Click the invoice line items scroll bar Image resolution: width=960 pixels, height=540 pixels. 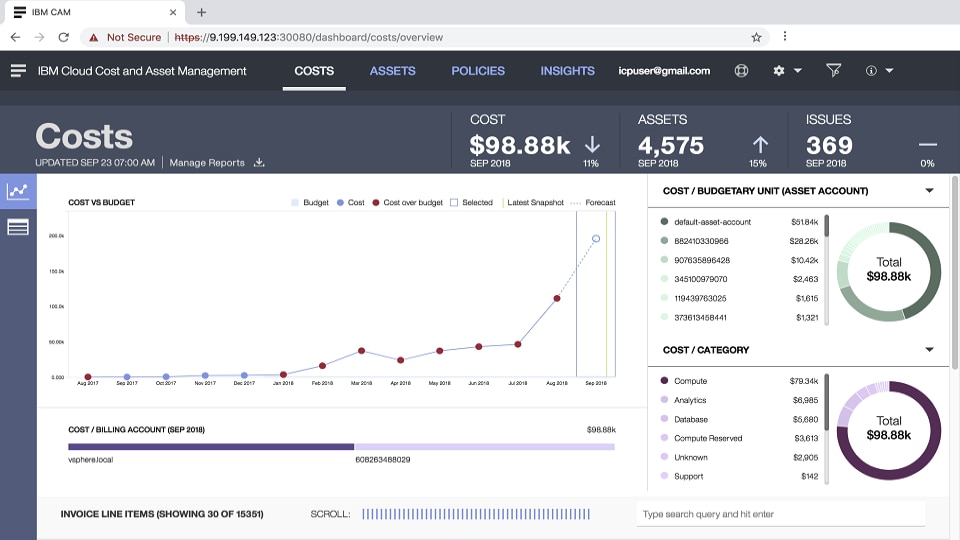click(x=476, y=514)
